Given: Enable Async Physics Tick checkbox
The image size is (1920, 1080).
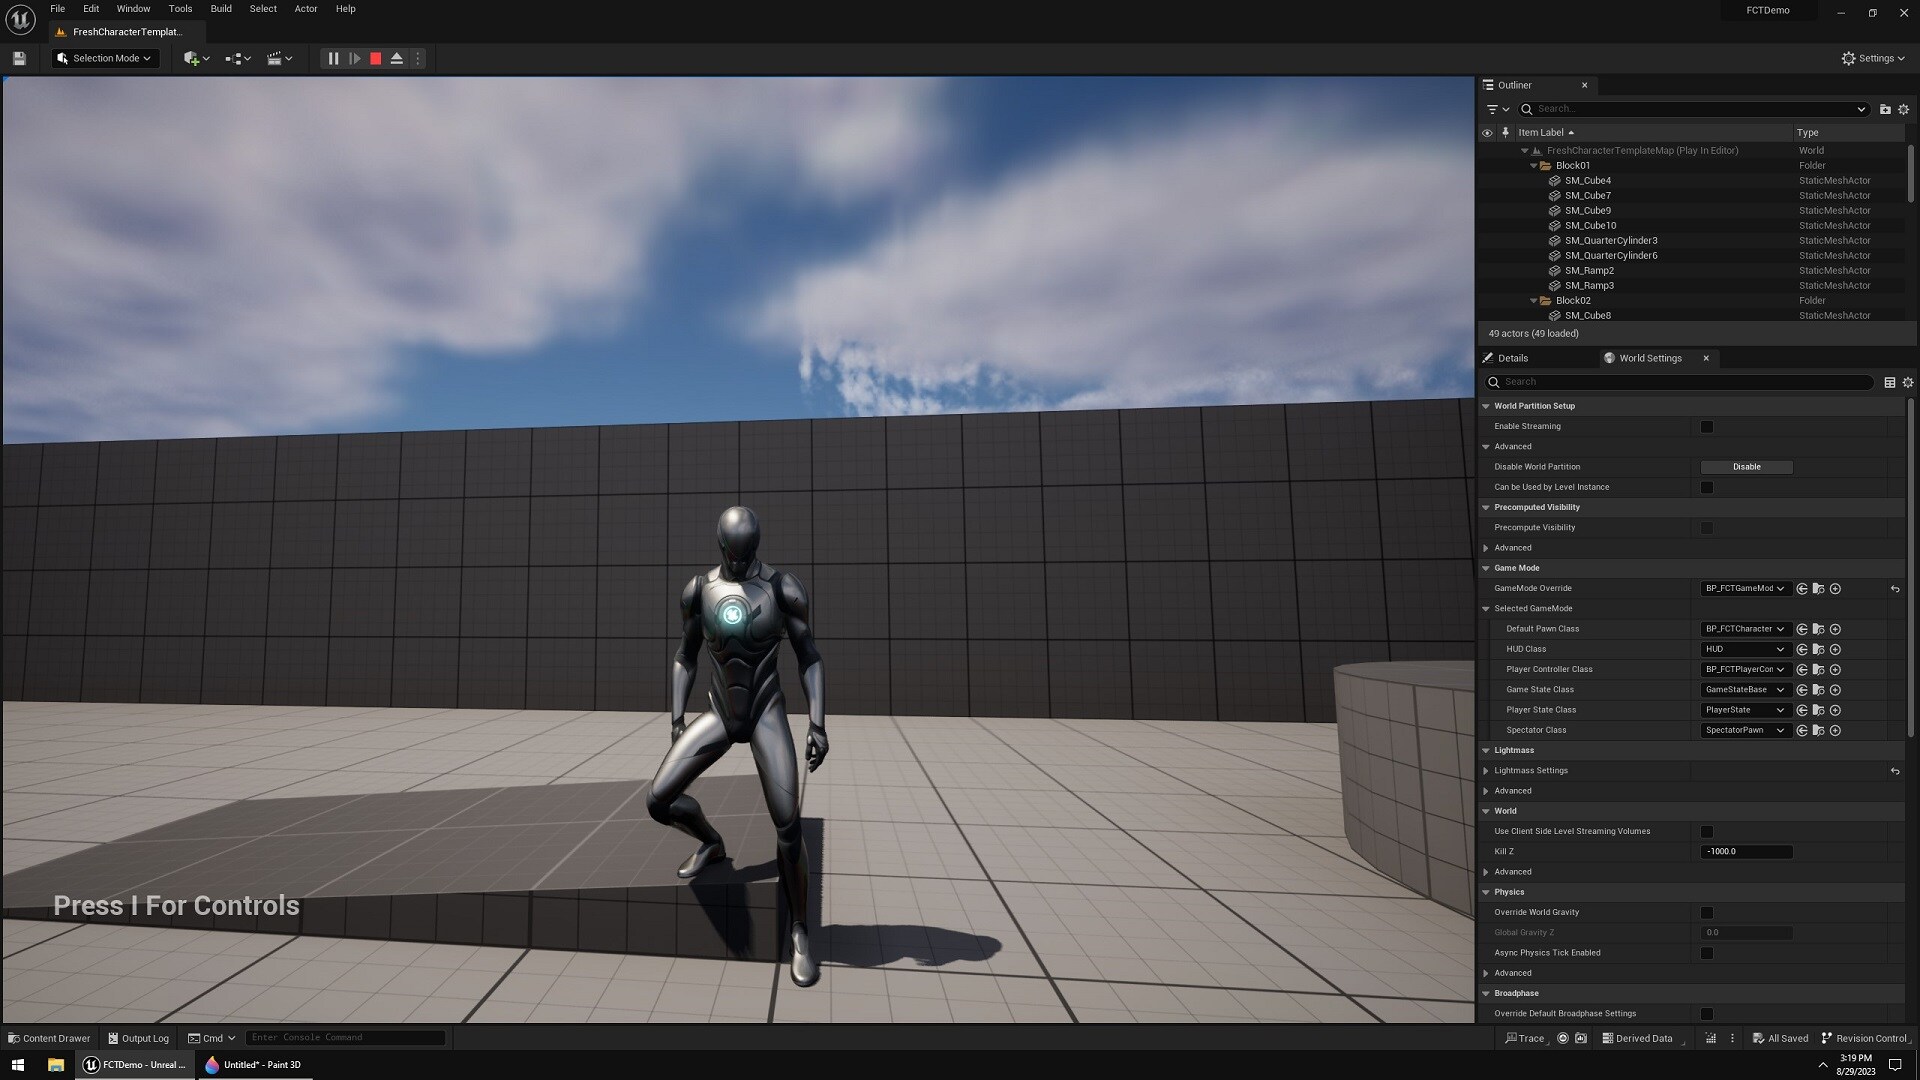Looking at the screenshot, I should [x=1707, y=953].
